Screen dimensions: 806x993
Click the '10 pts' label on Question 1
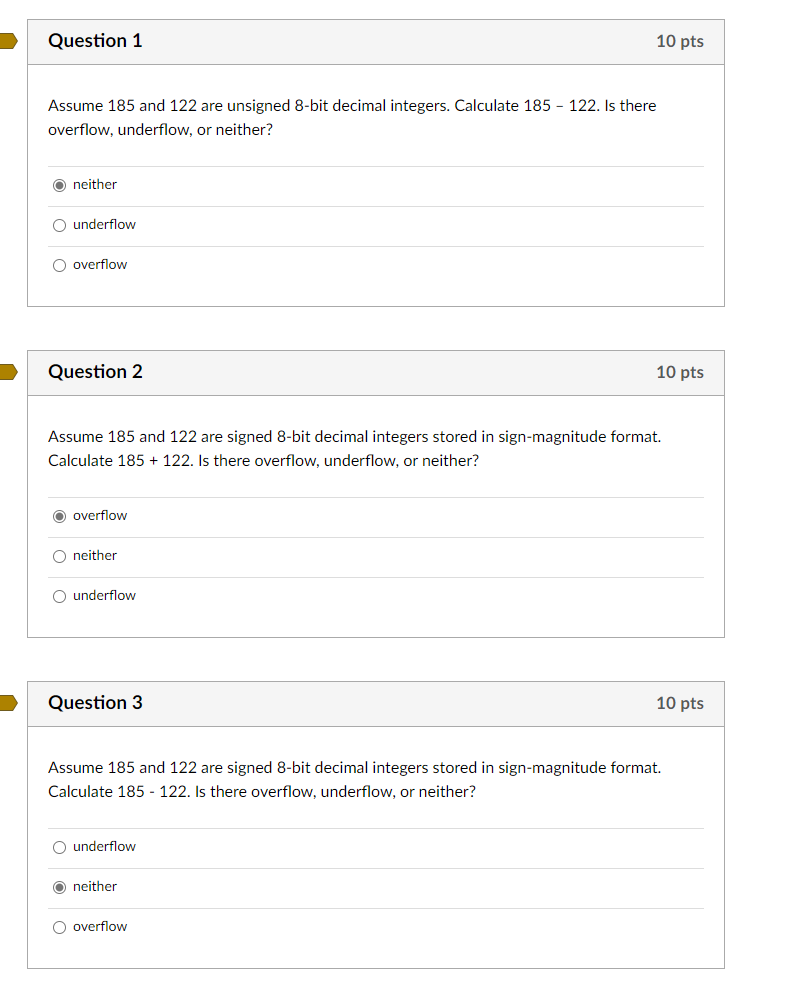(x=680, y=41)
